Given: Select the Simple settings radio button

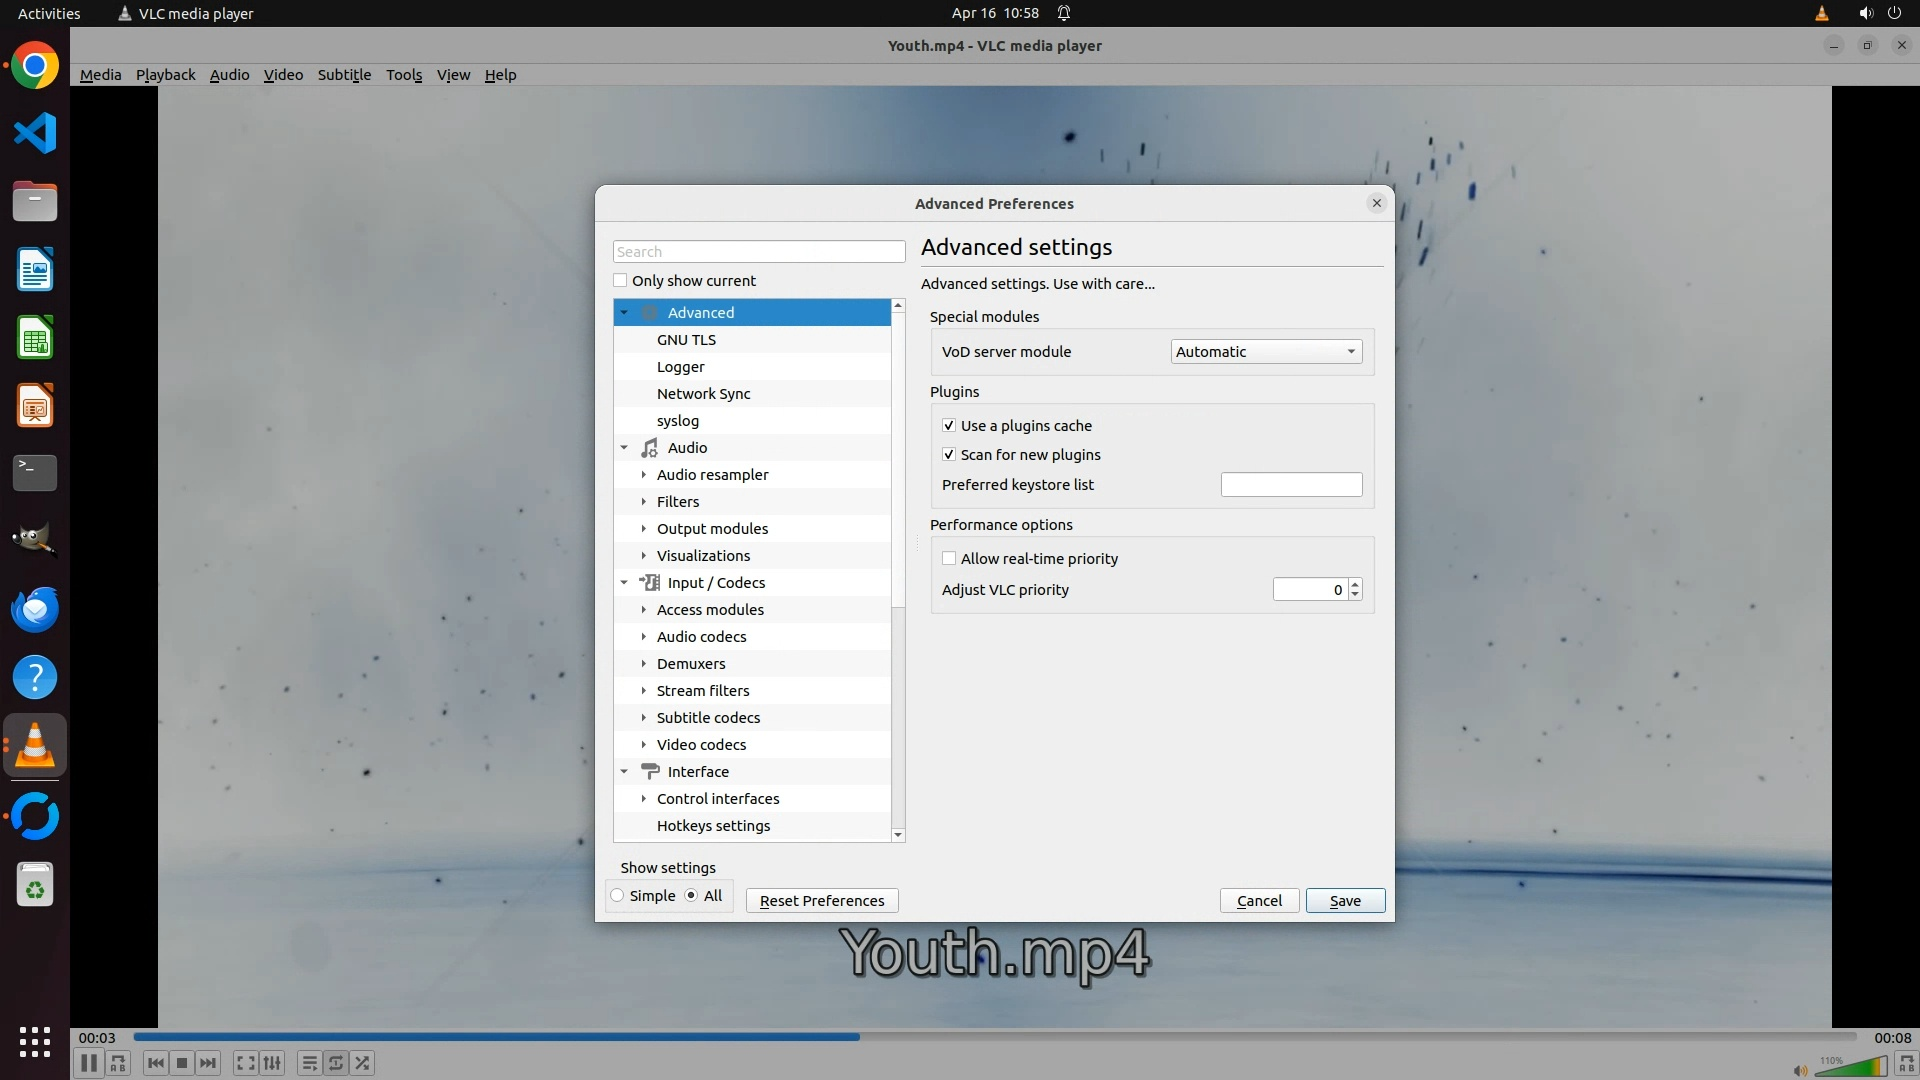Looking at the screenshot, I should pos(618,896).
